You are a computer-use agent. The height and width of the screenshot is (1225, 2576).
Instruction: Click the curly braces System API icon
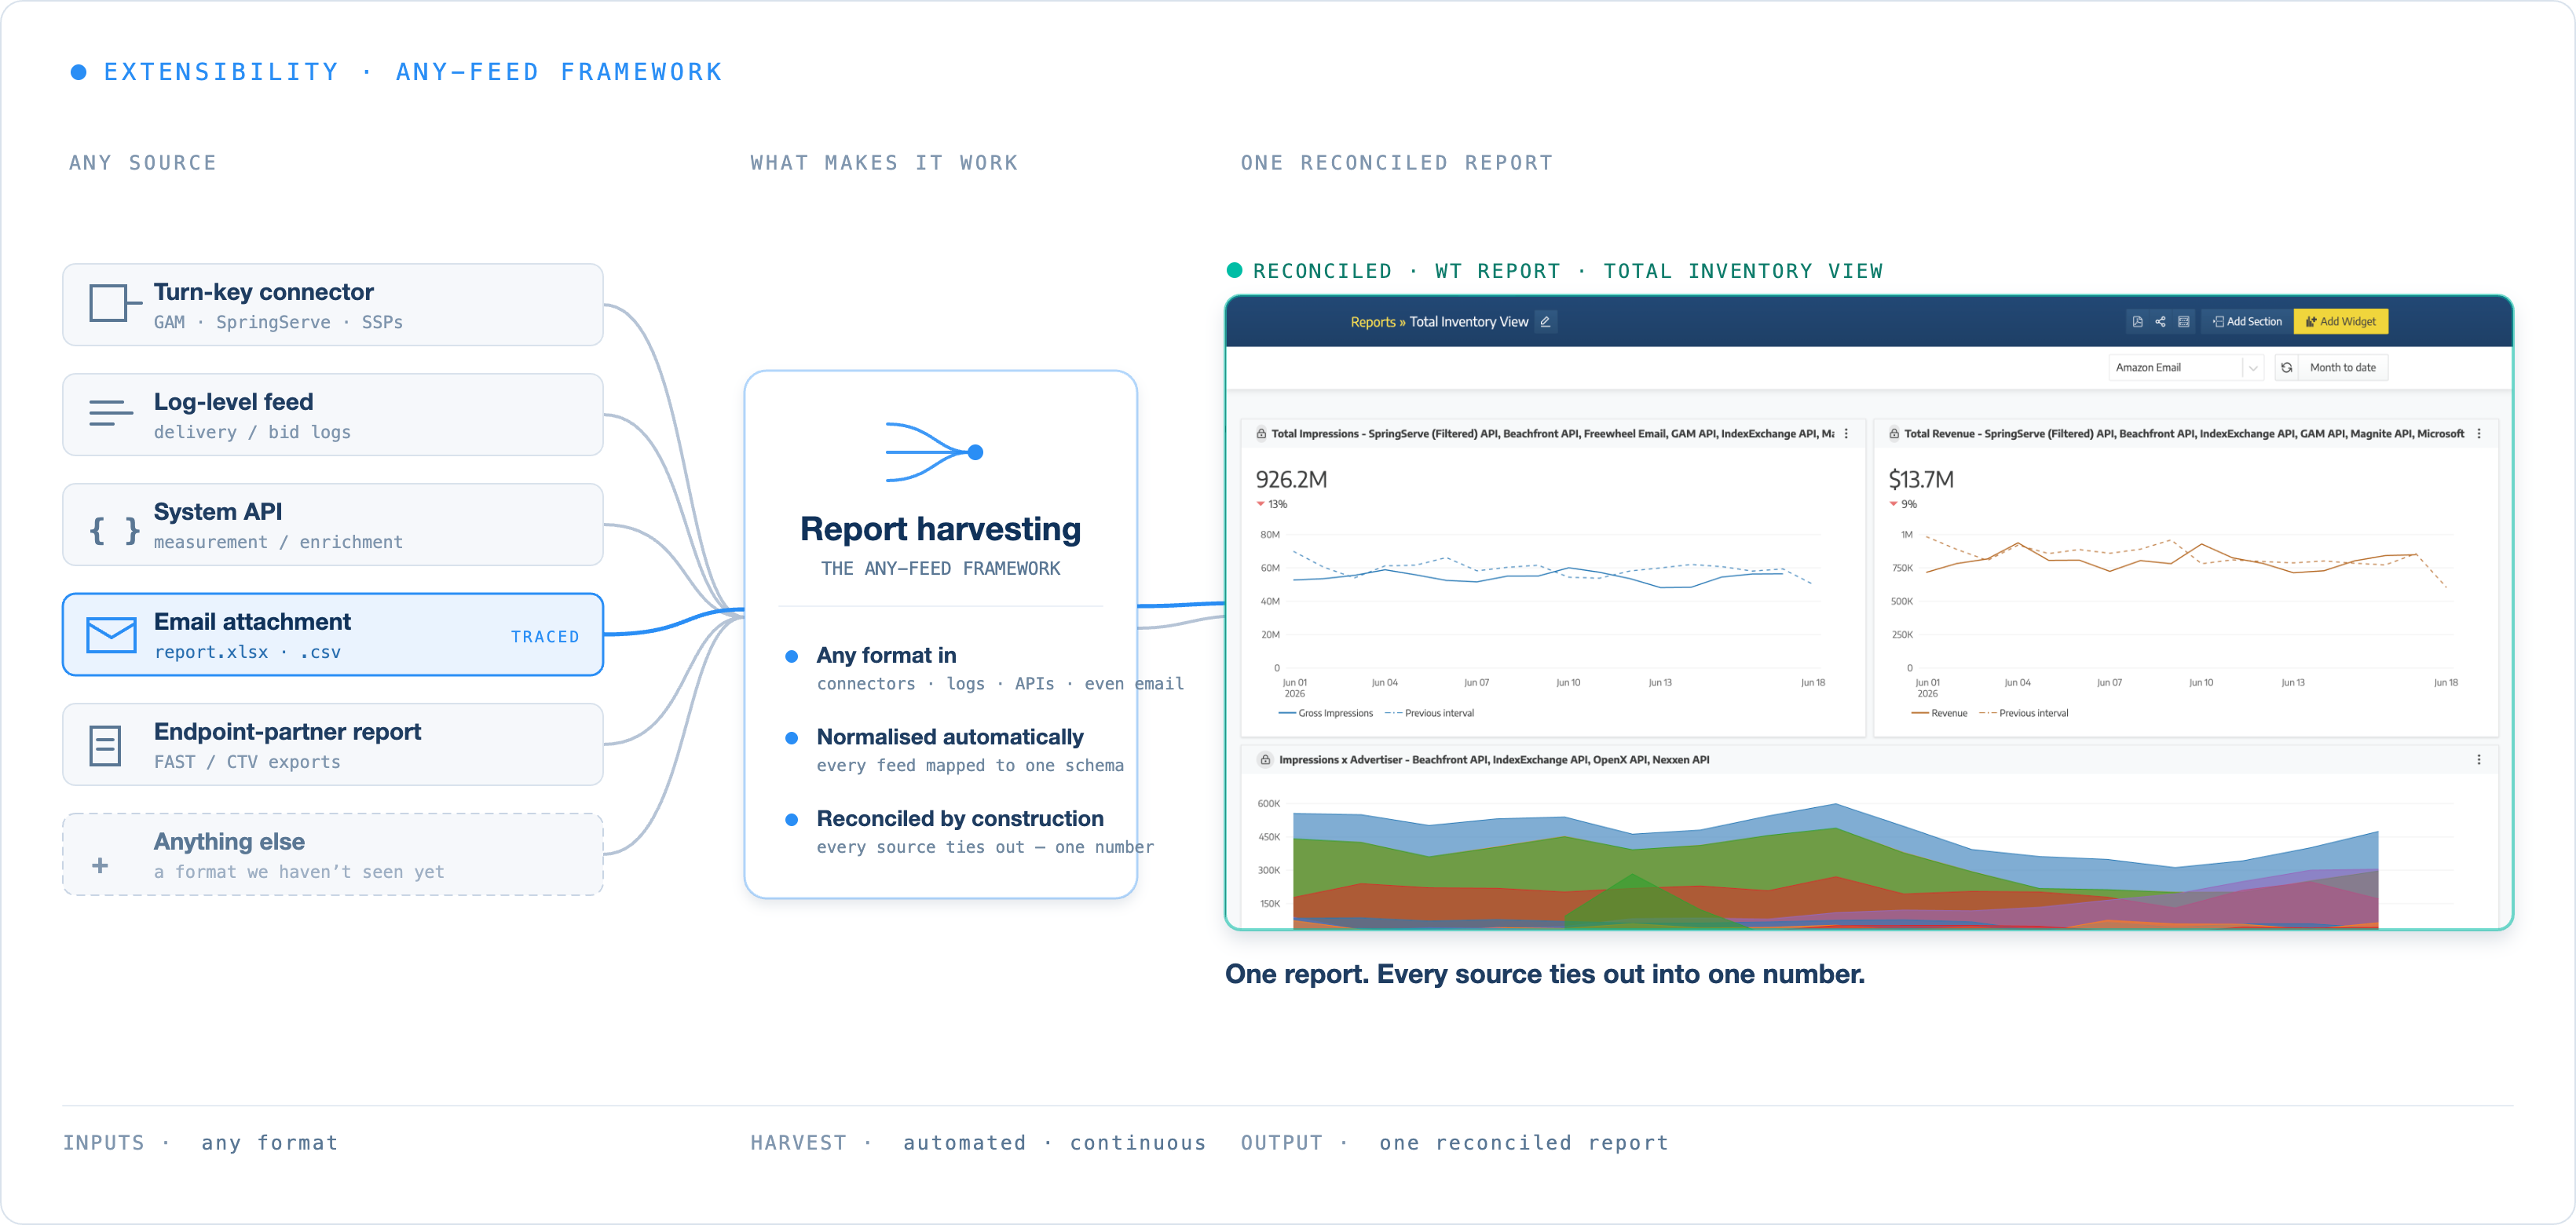point(115,530)
